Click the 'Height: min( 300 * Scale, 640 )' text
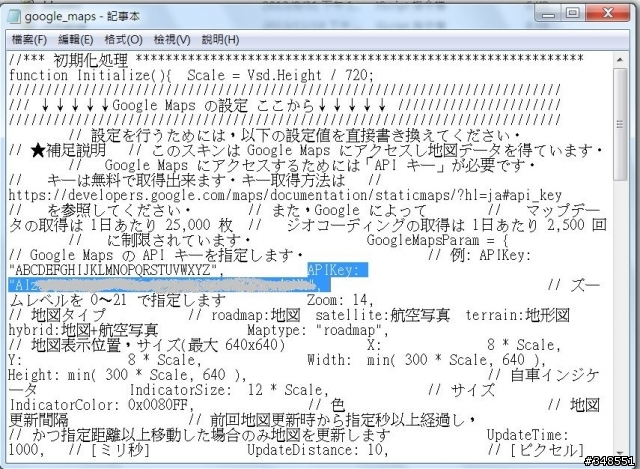The image size is (640, 469). [x=124, y=375]
